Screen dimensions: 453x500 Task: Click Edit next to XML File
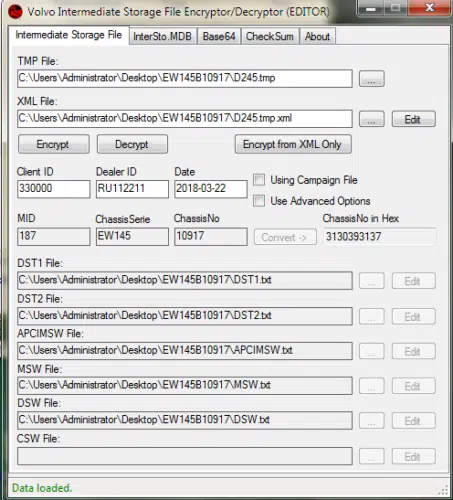[x=413, y=119]
